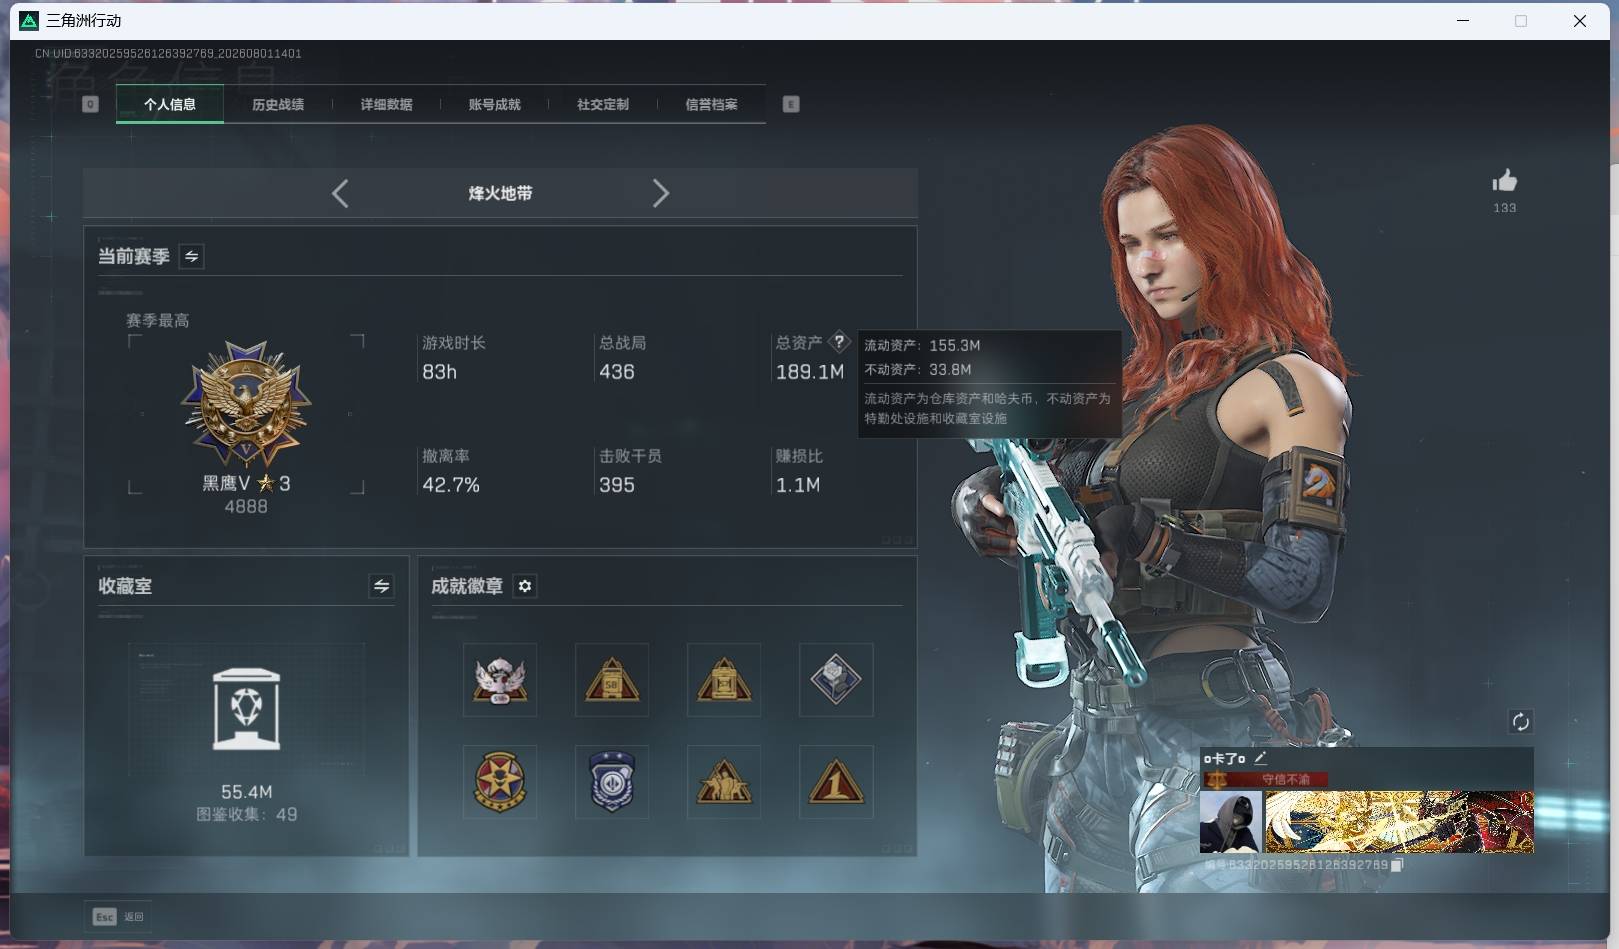This screenshot has width=1619, height=949.
Task: Select the round red star medal badge
Action: [x=500, y=782]
